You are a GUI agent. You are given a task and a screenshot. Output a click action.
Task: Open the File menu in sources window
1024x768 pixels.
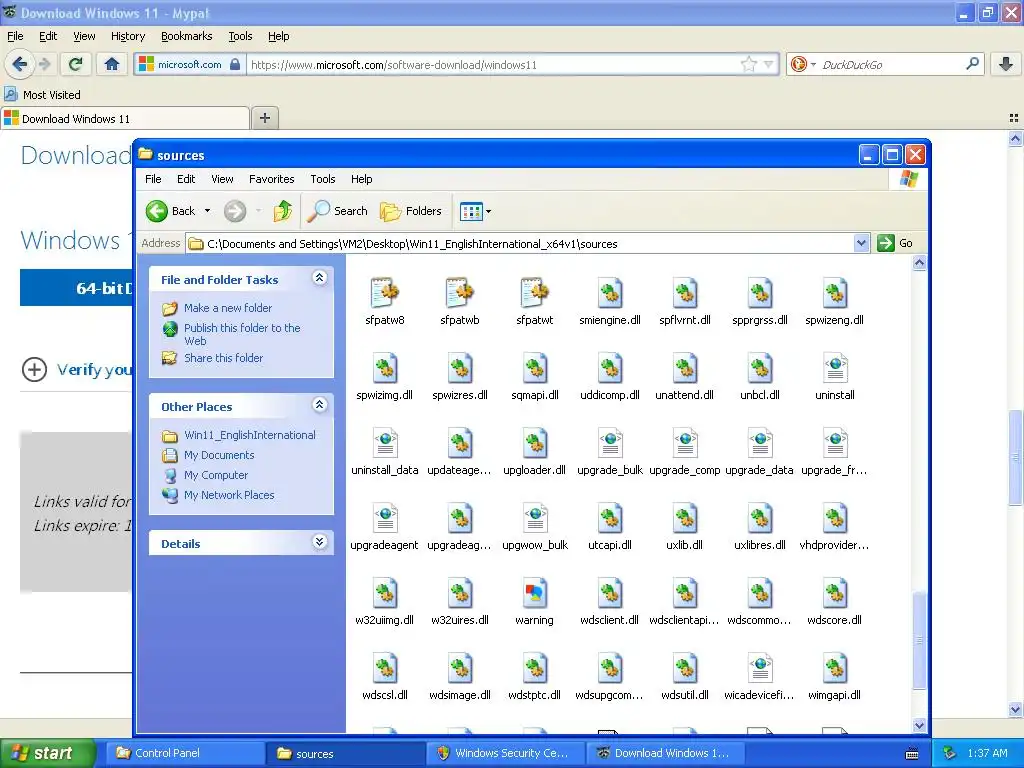pyautogui.click(x=153, y=179)
